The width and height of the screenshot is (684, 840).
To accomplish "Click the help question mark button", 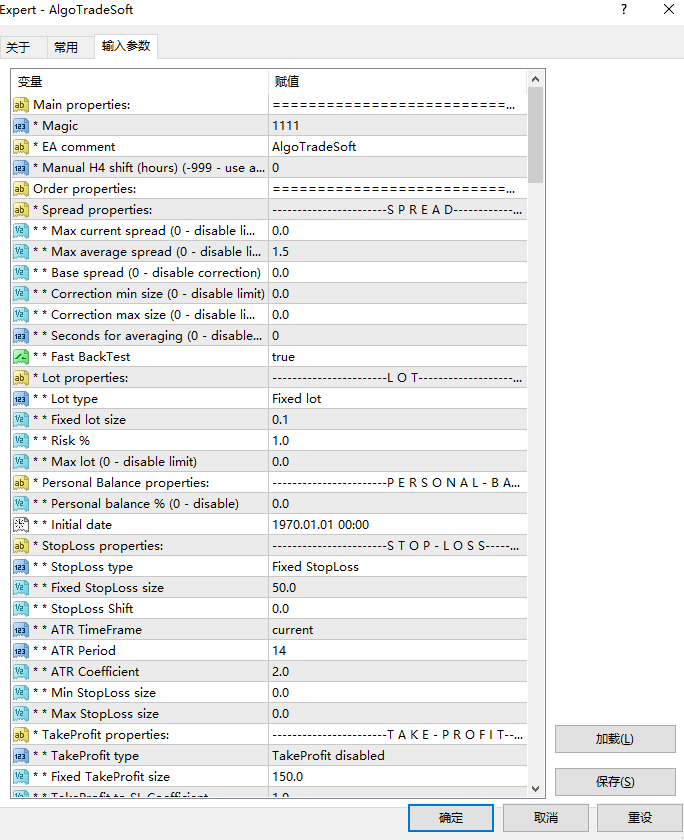I will 624,10.
